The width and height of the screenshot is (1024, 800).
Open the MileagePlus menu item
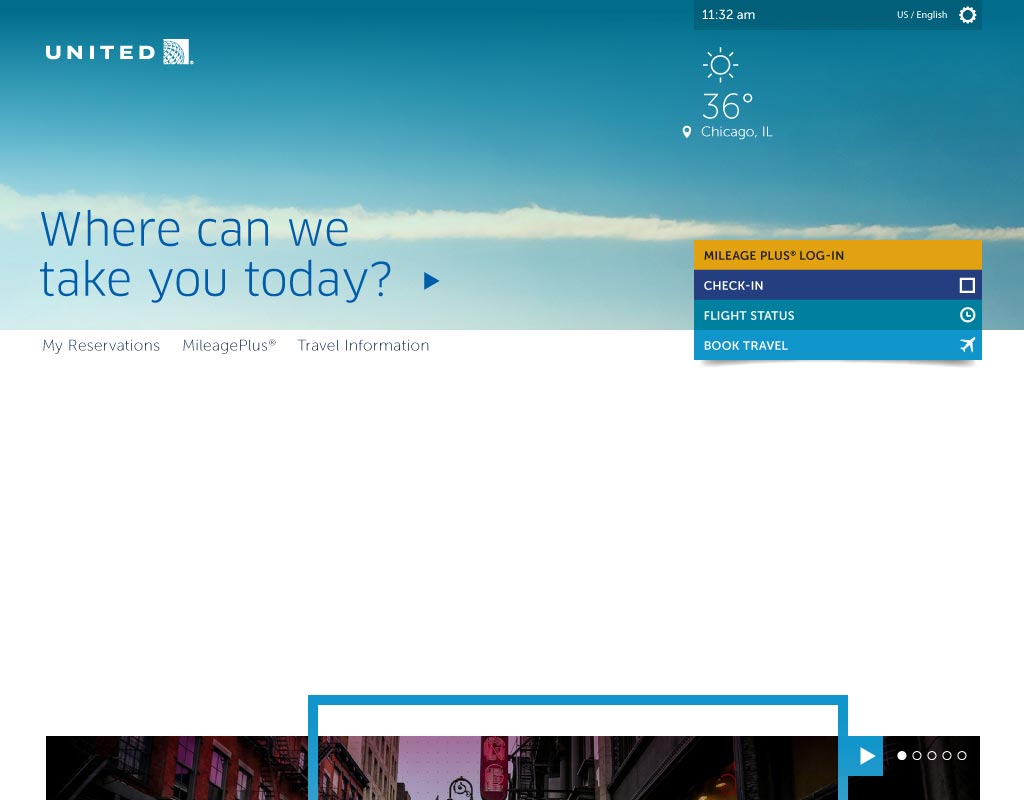click(228, 345)
